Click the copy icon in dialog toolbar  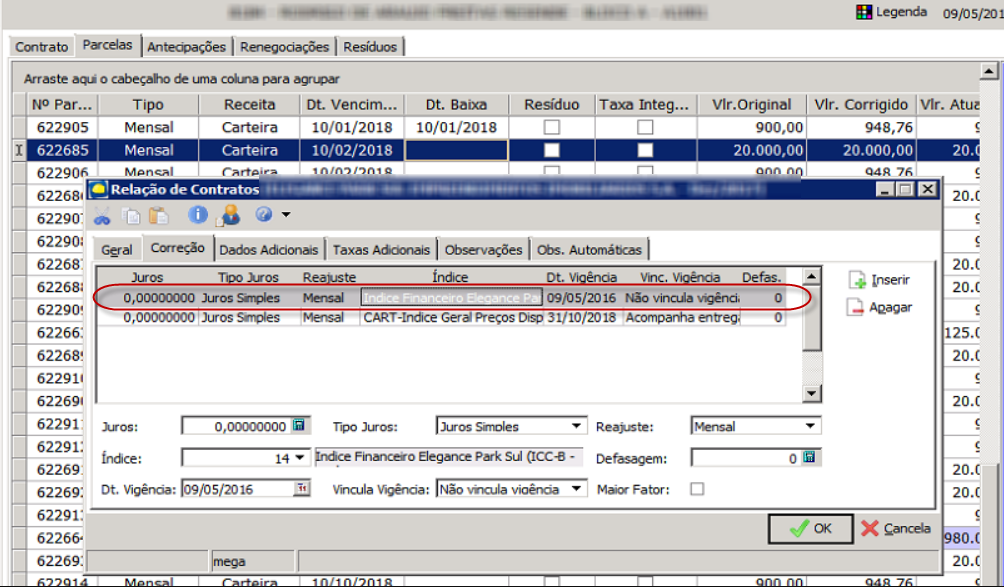pyautogui.click(x=132, y=215)
